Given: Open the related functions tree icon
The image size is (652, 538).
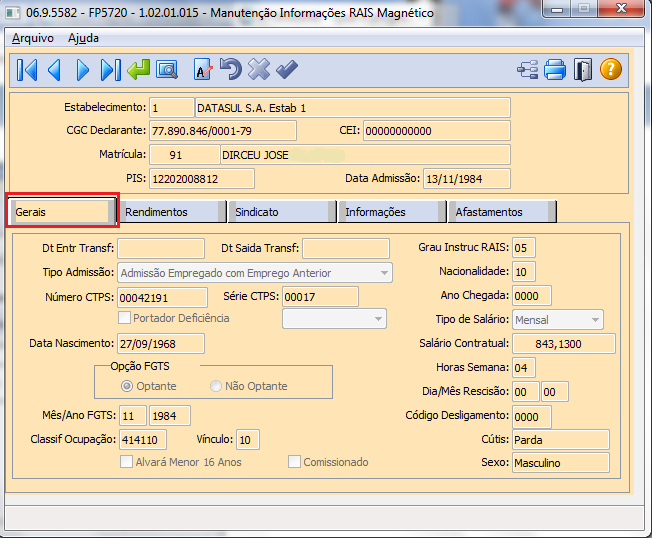Looking at the screenshot, I should 528,70.
